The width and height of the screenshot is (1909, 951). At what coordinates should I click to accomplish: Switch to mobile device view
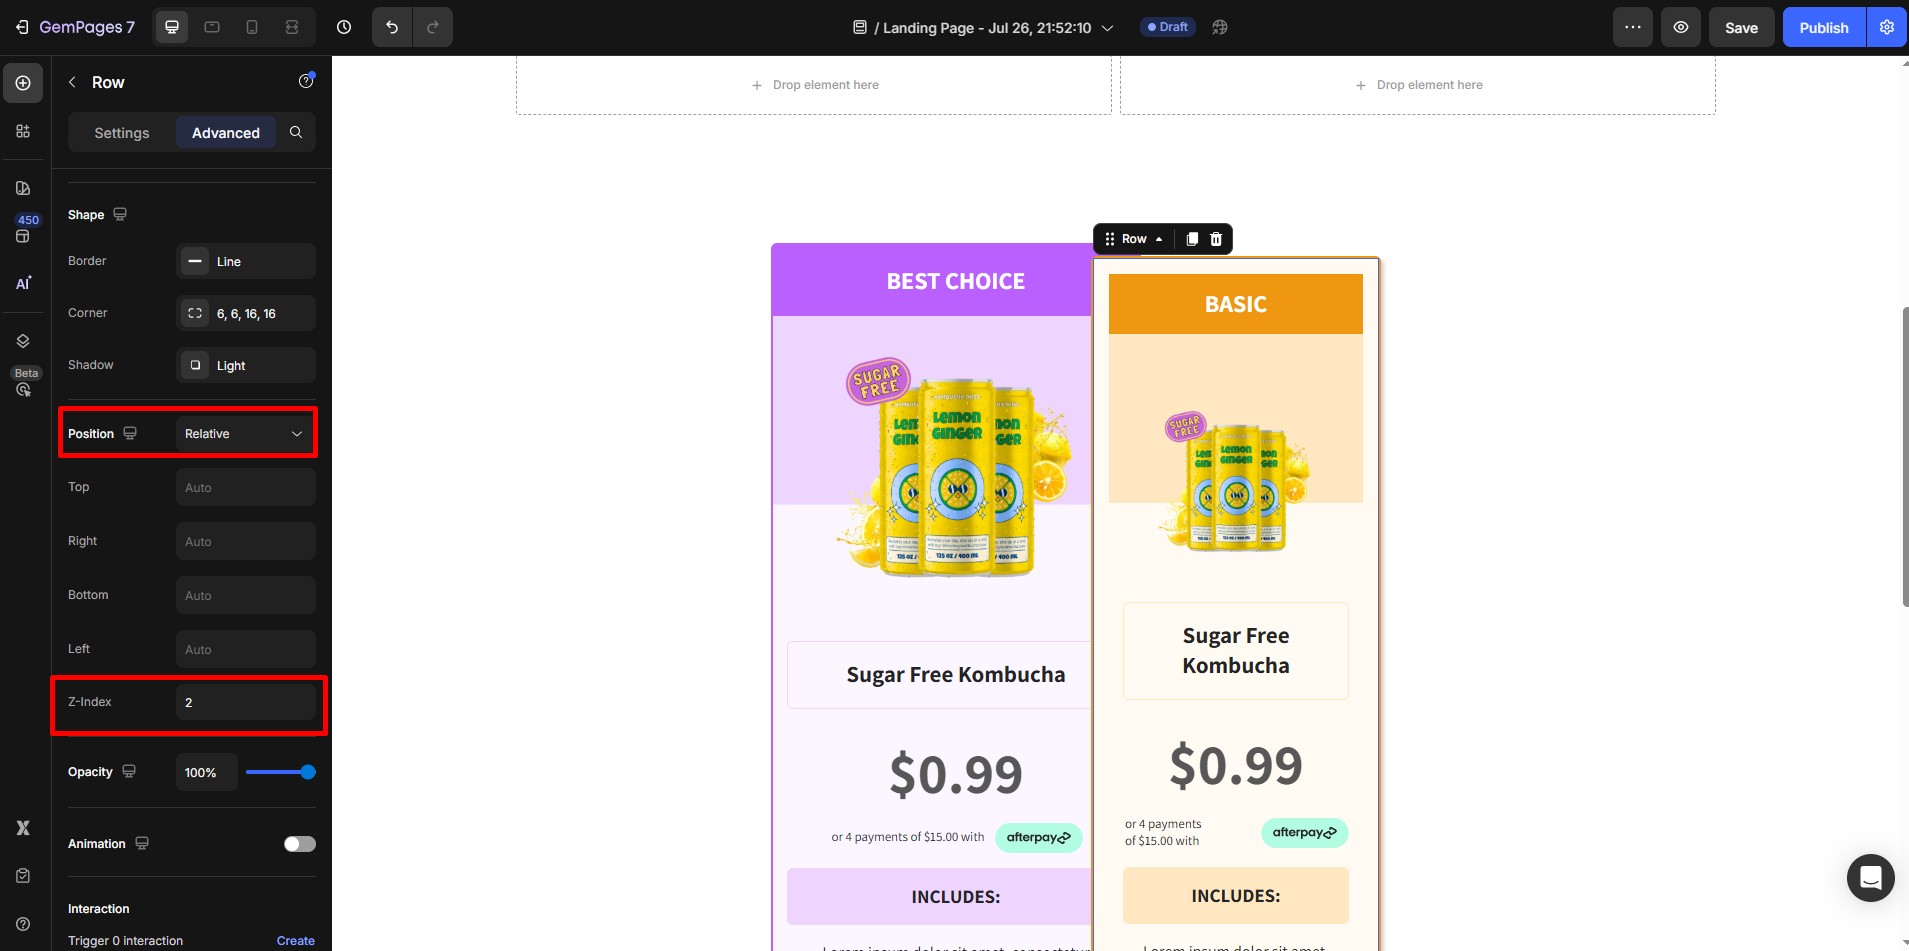[252, 27]
